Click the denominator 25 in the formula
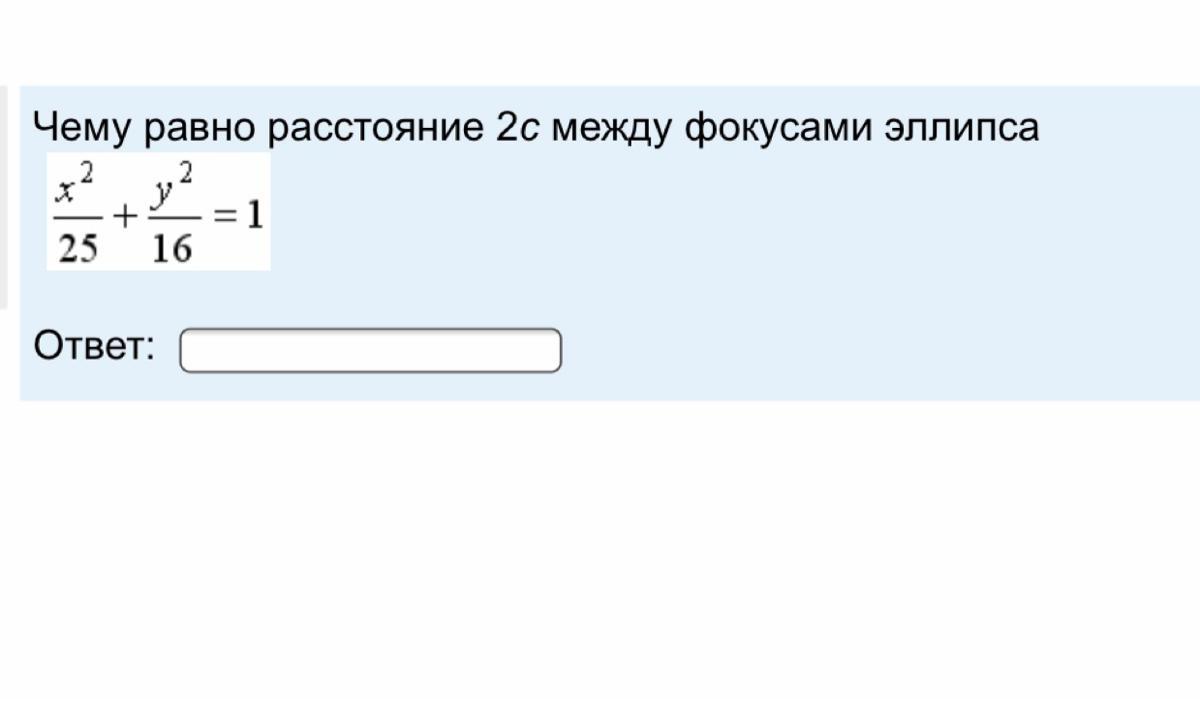This screenshot has width=1200, height=701. pos(78,247)
